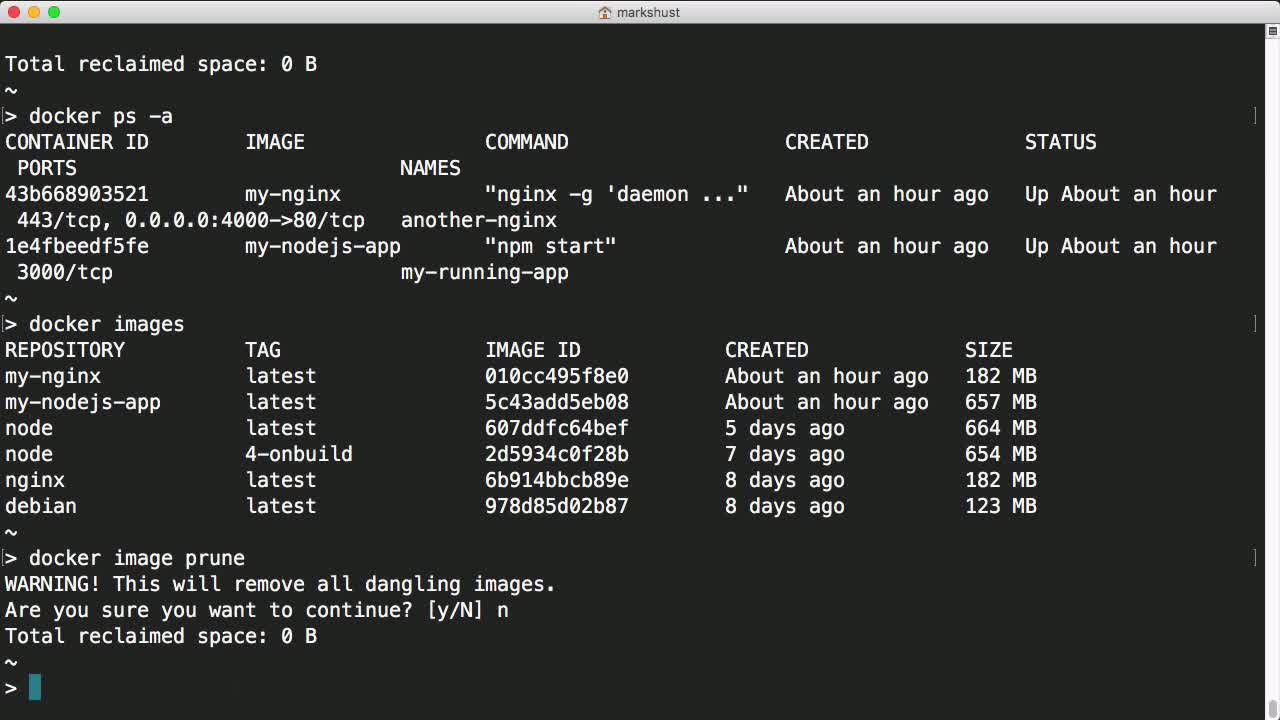Click the 654 MB size value
Viewport: 1280px width, 720px height.
pyautogui.click(x=1001, y=454)
